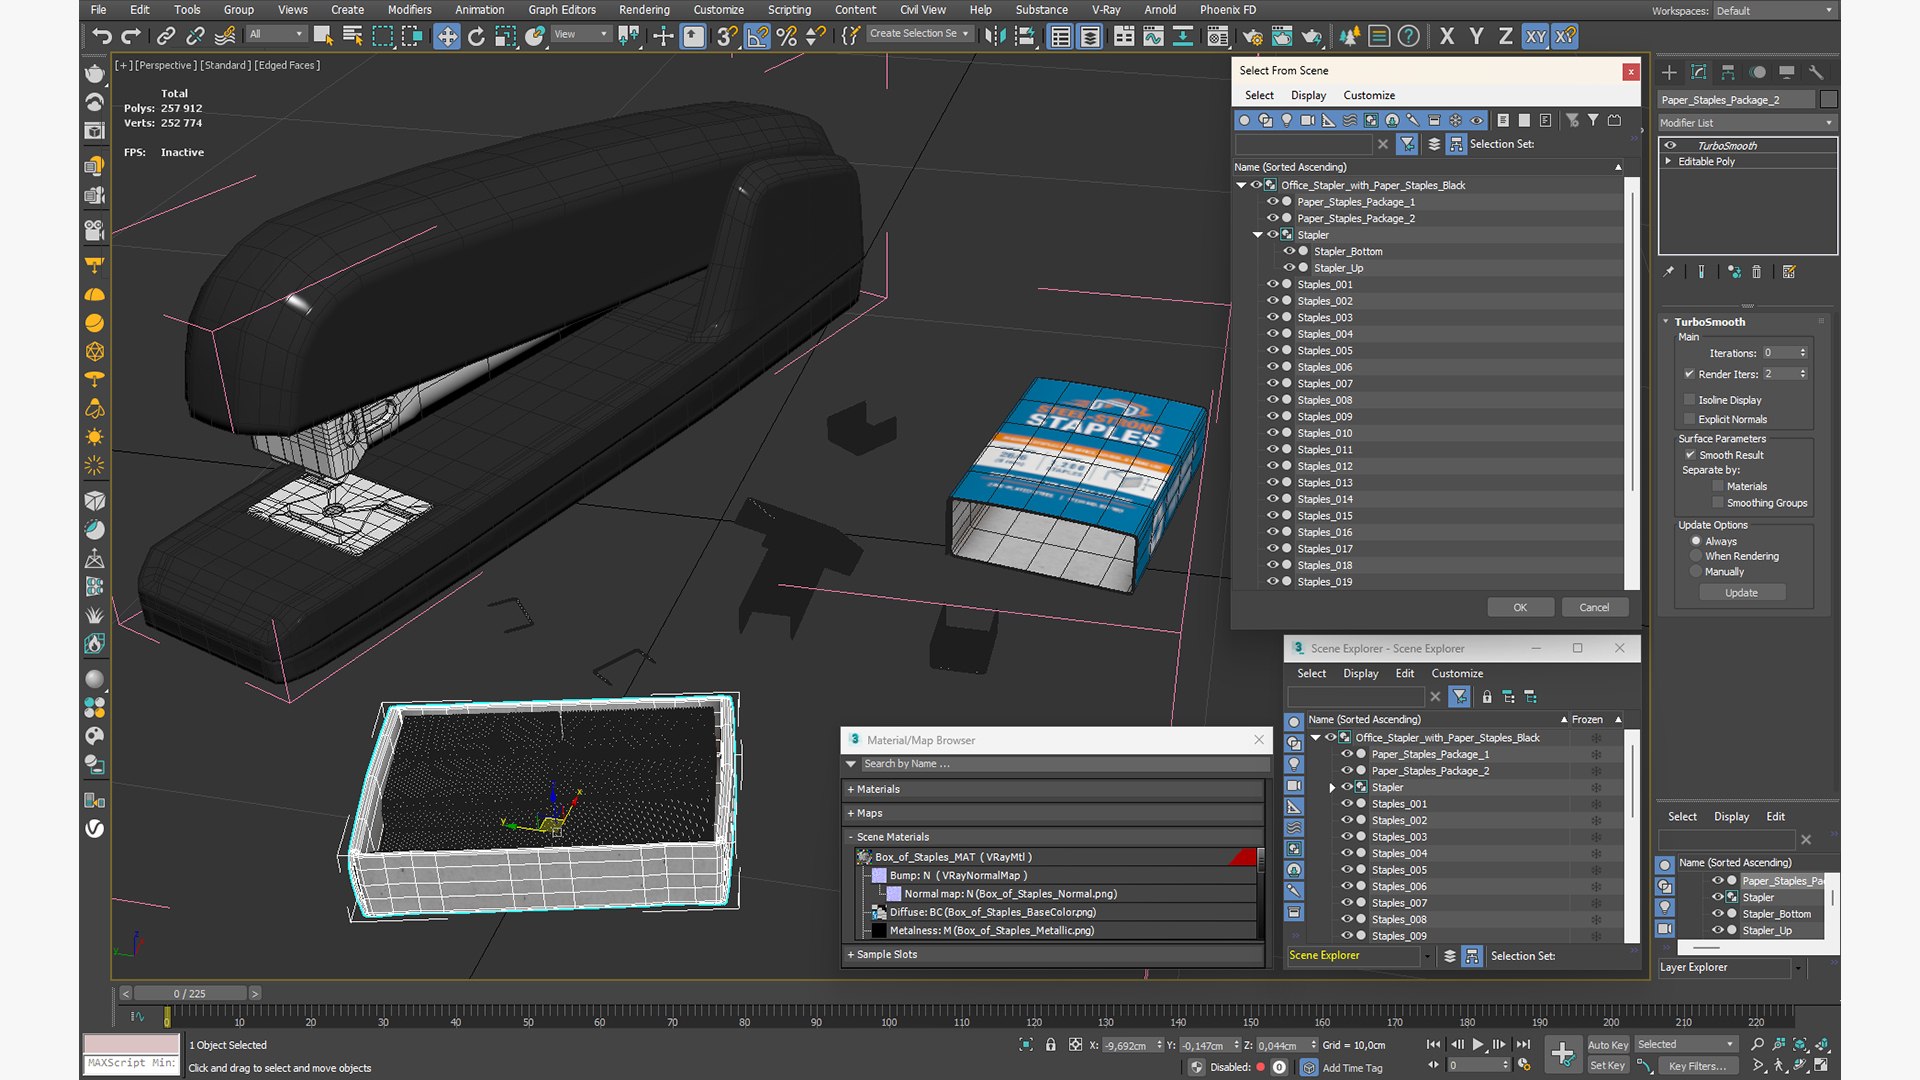
Task: Uncheck the Smooth Result checkbox
Action: coord(1690,455)
